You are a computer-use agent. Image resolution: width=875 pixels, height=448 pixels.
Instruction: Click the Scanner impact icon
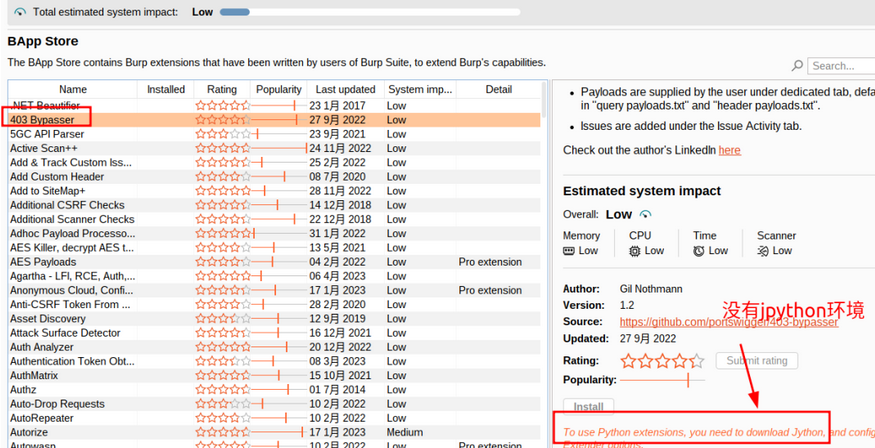pyautogui.click(x=763, y=251)
